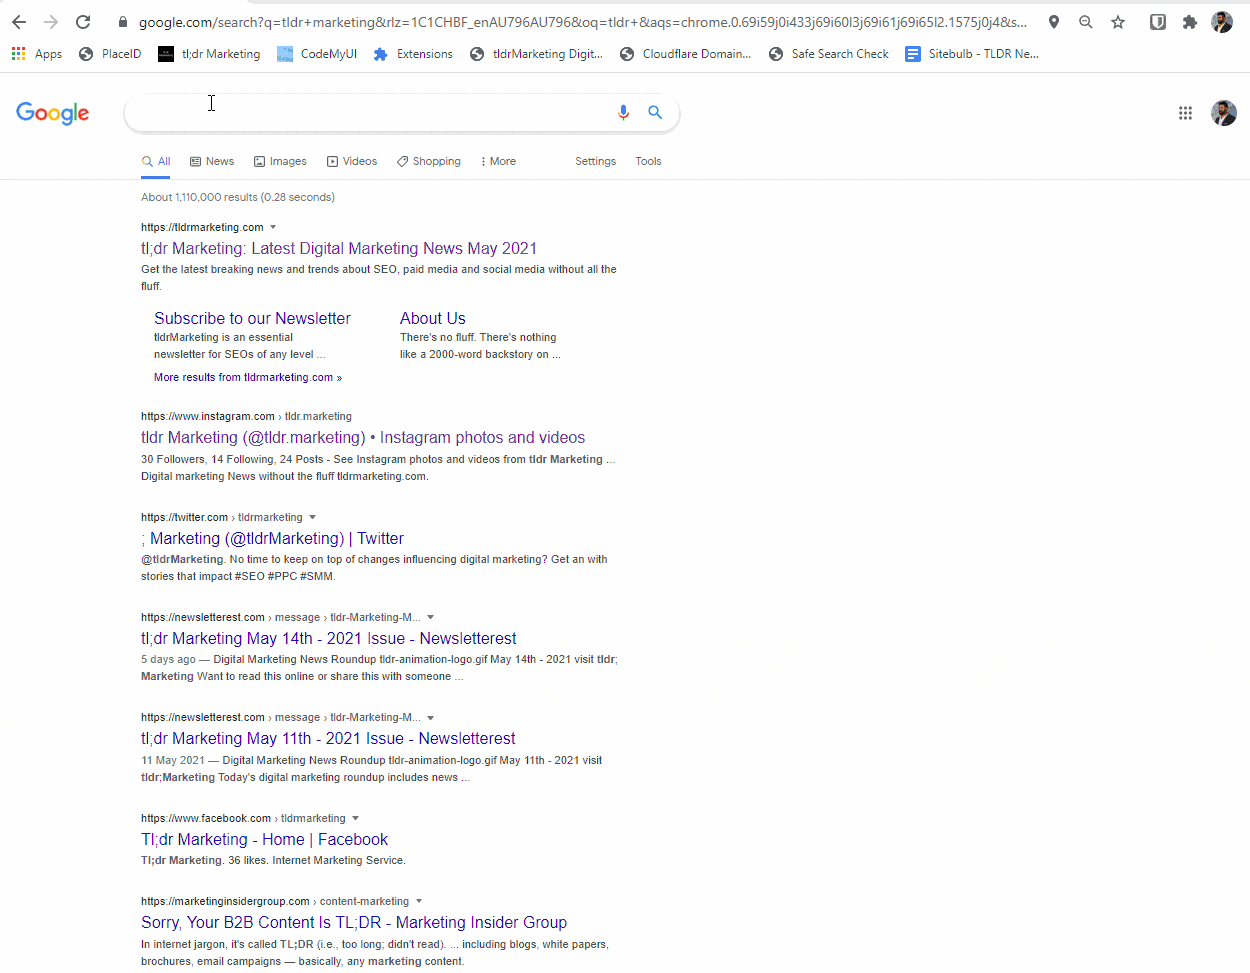Expand arrow beside May 14th newsletterest URL
Viewport: 1250px width, 973px height.
[431, 617]
